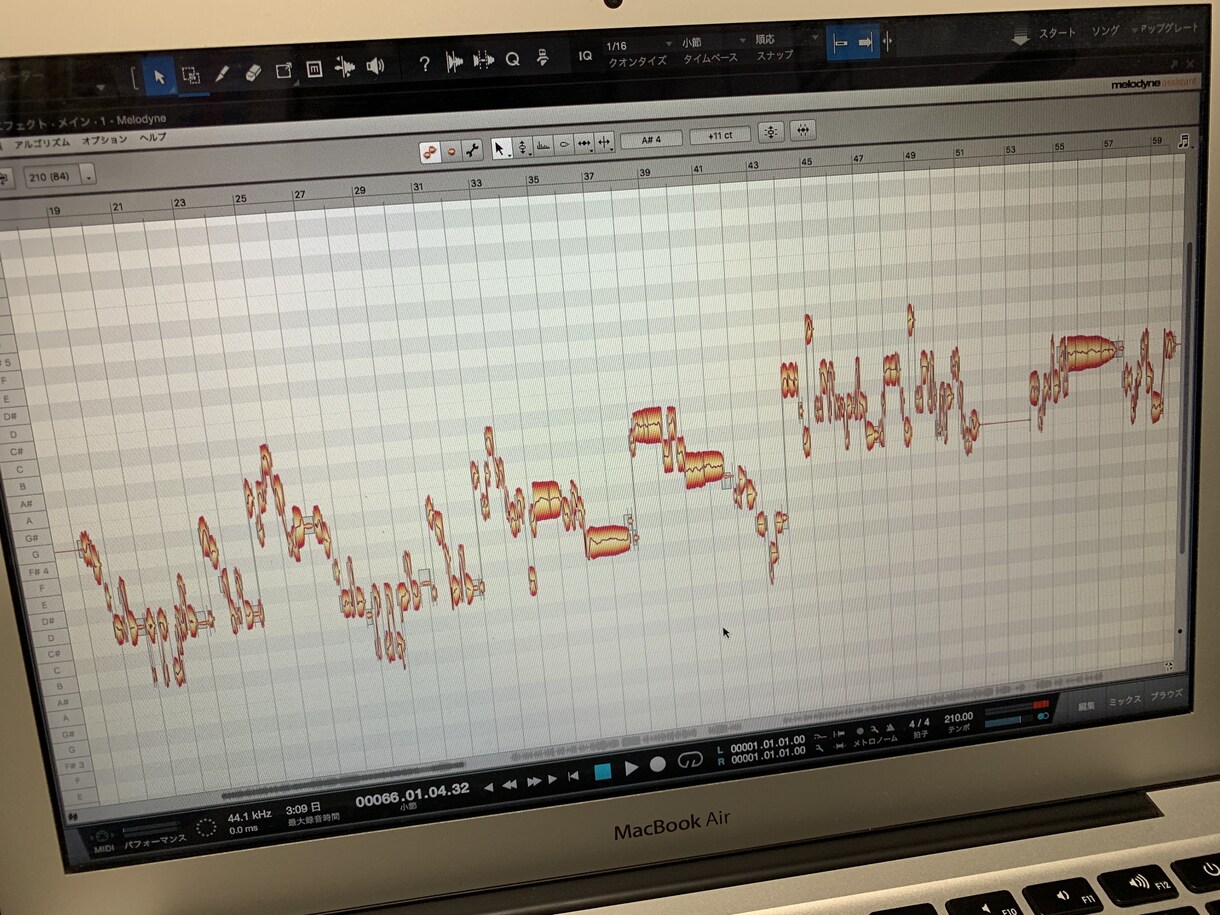Toggle the loop button in transport
This screenshot has width=1220, height=915.
(x=690, y=759)
